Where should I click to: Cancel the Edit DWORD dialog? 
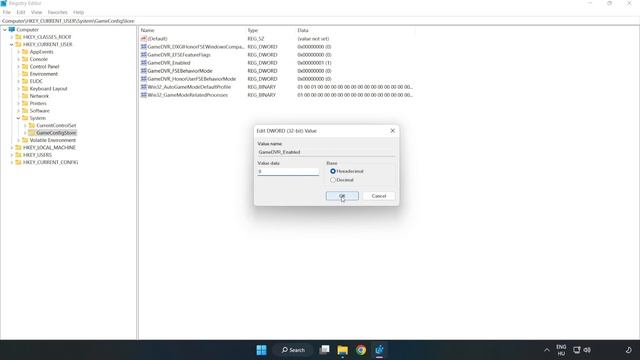[379, 196]
